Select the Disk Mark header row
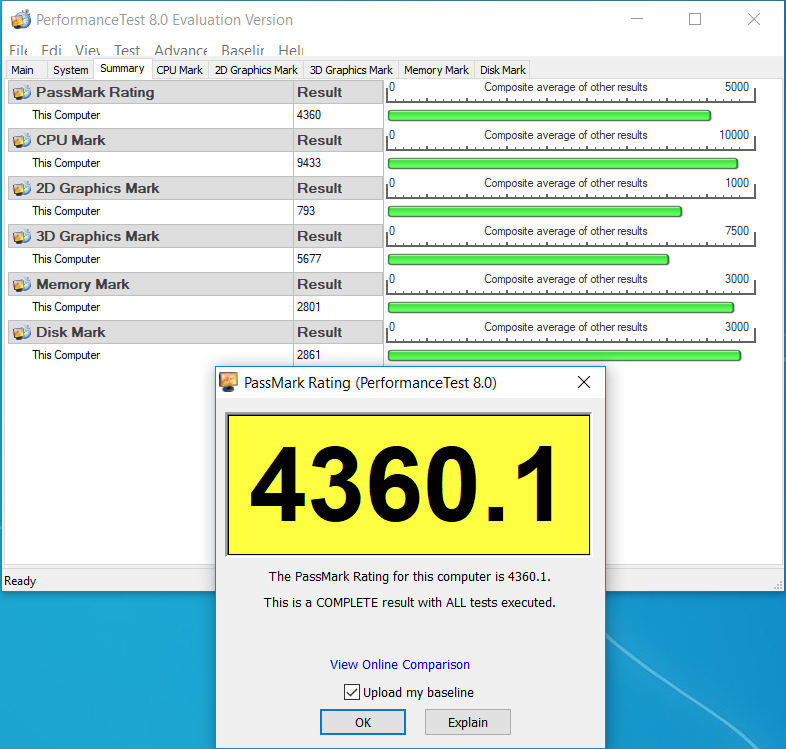Viewport: 786px width, 749px height. pyautogui.click(x=195, y=332)
